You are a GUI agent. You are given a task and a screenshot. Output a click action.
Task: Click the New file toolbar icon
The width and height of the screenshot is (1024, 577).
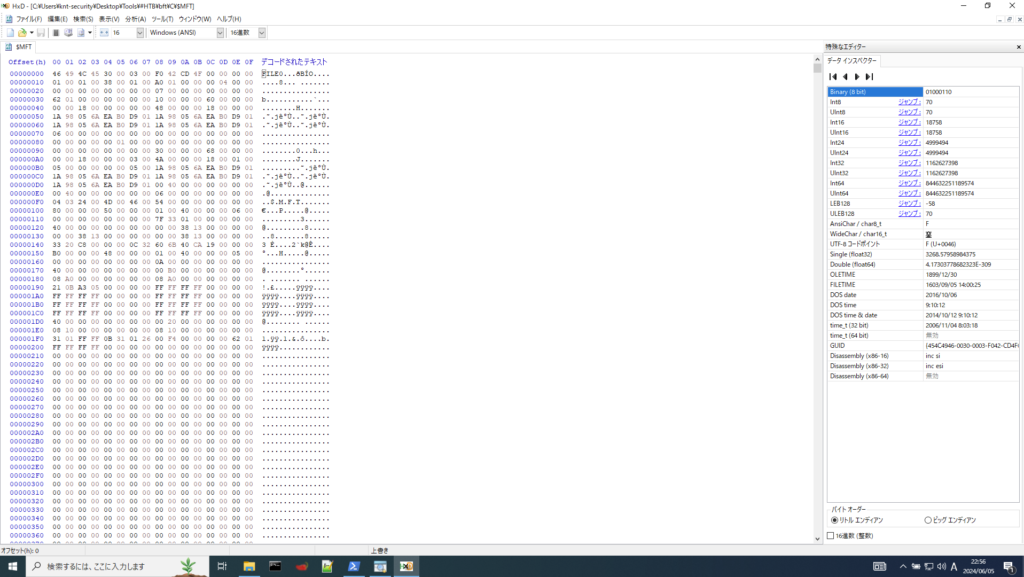pos(8,33)
